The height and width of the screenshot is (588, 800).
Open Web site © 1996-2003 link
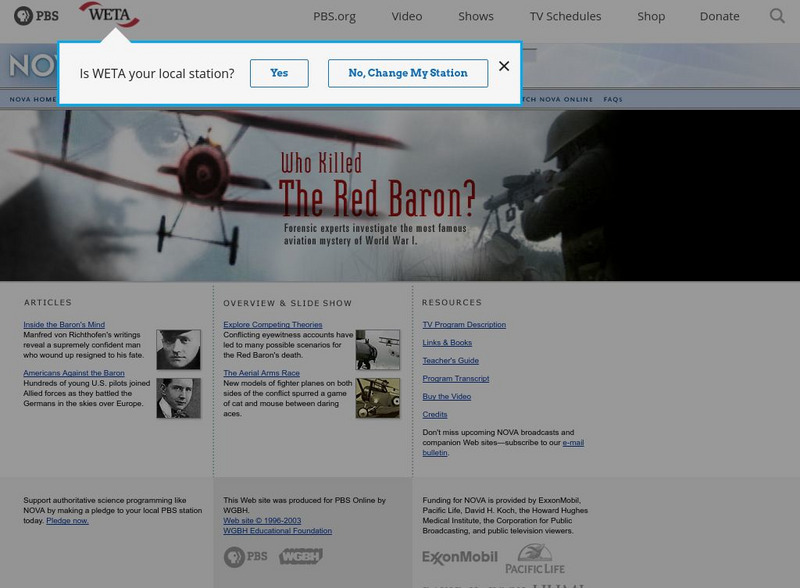(262, 521)
